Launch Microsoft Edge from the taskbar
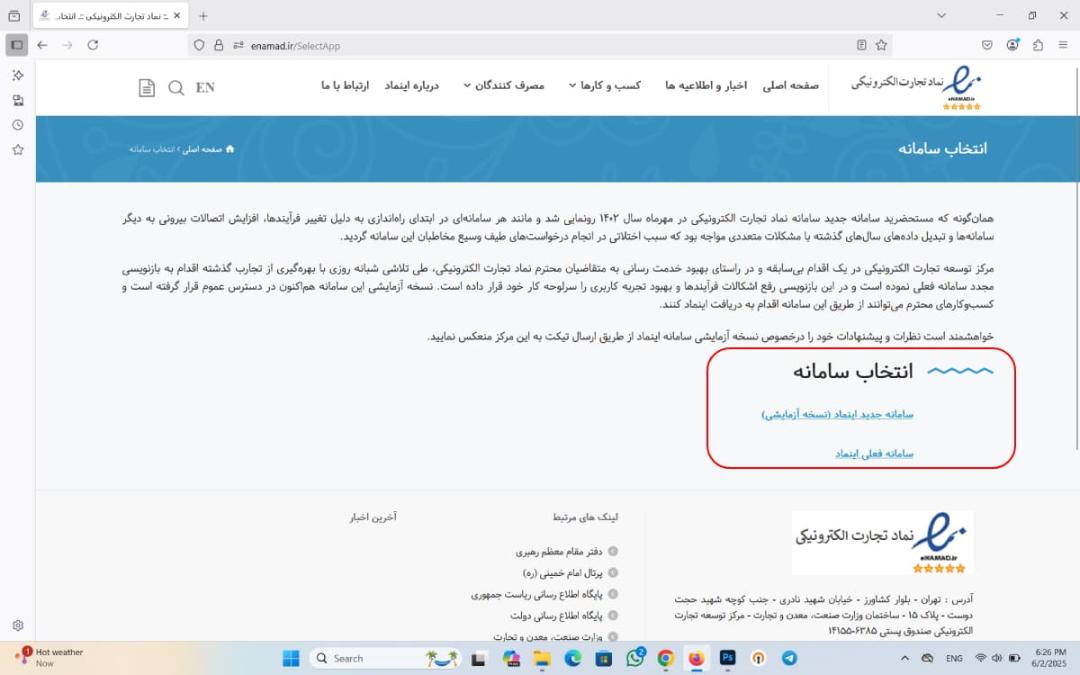Viewport: 1080px width, 675px height. 573,658
